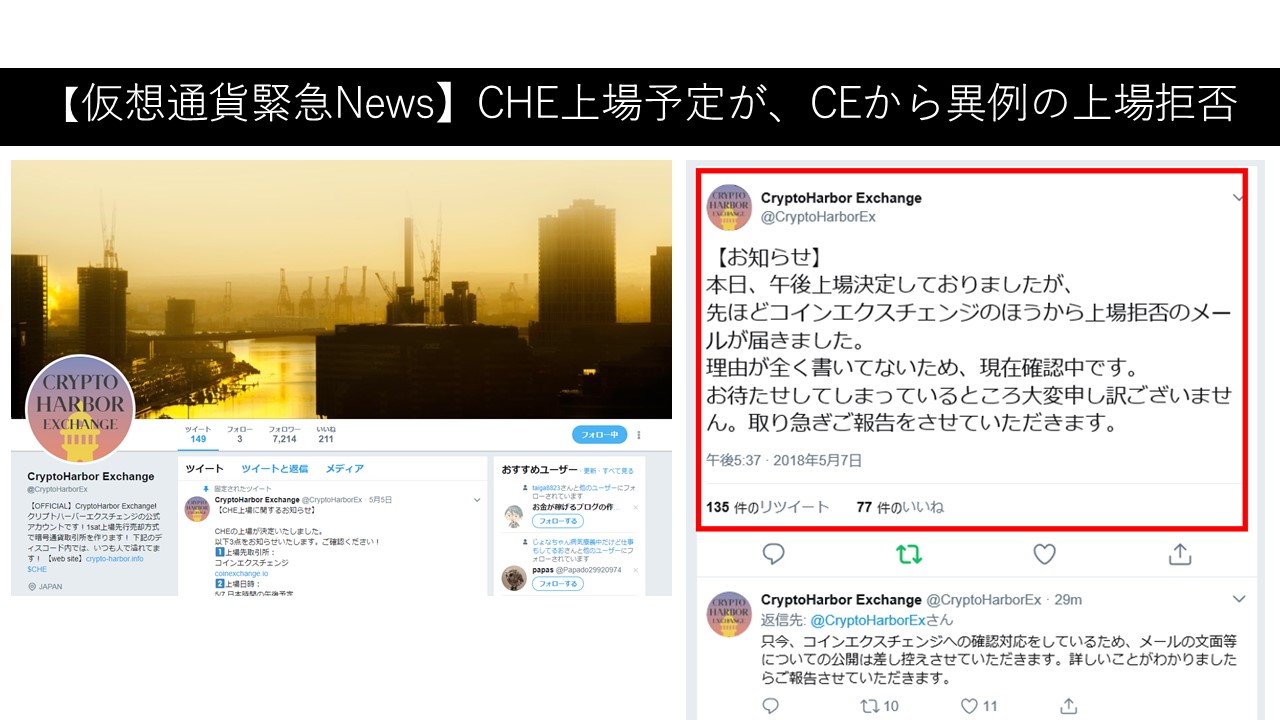Click the share upload icon under main tweet
This screenshot has height=720, width=1280.
(x=1180, y=553)
